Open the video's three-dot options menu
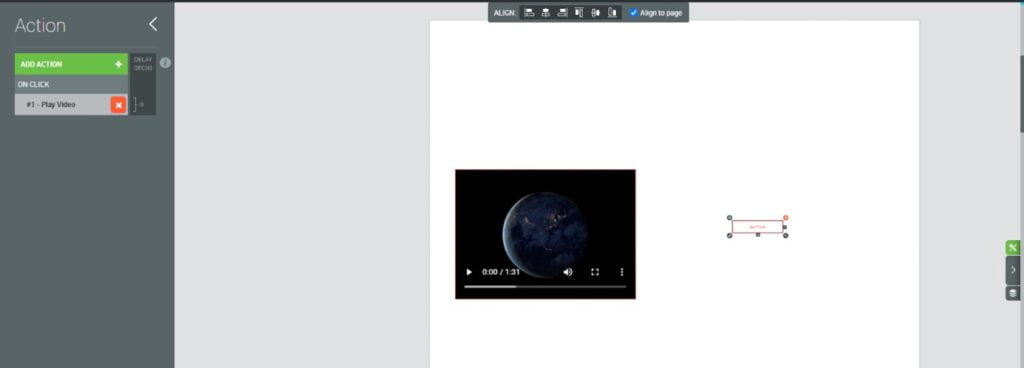 (x=622, y=272)
